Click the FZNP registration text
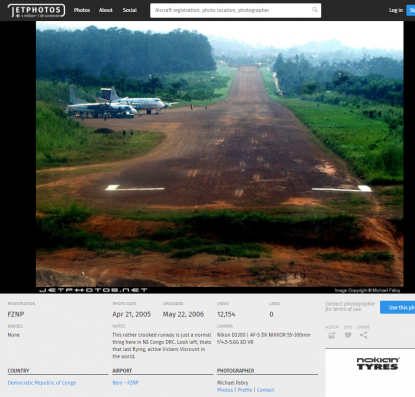Screen dimensions: 415x397 (16, 314)
